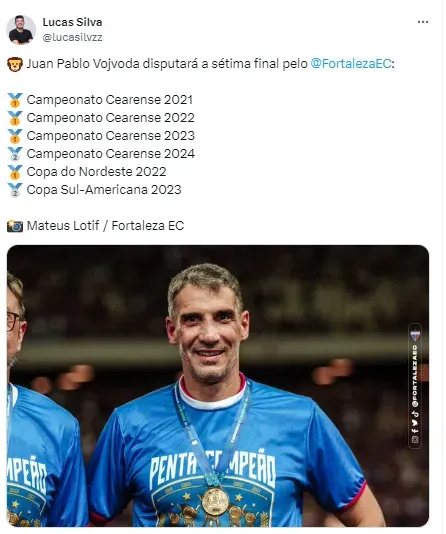The width and height of the screenshot is (446, 534).
Task: Click silver medal beside Copa Sul-Americana 2023
Action: pyautogui.click(x=15, y=190)
